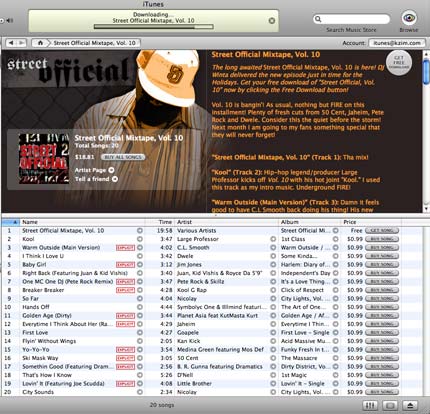Toggle the visualizer window button in the status bar
430x414 pixels.
pyautogui.click(x=390, y=406)
